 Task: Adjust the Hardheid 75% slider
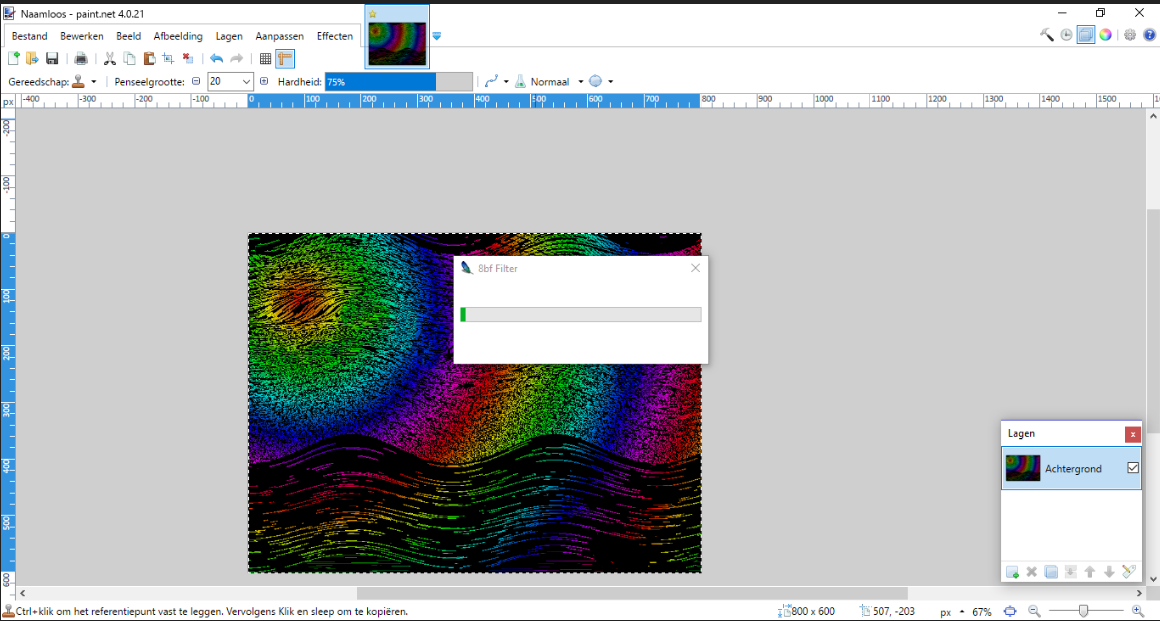399,81
